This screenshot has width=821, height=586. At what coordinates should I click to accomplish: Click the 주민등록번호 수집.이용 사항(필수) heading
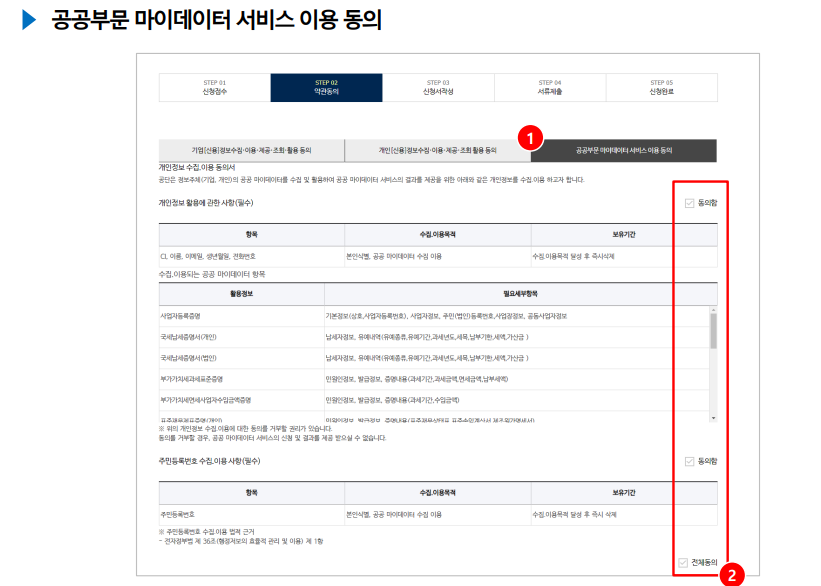209,461
